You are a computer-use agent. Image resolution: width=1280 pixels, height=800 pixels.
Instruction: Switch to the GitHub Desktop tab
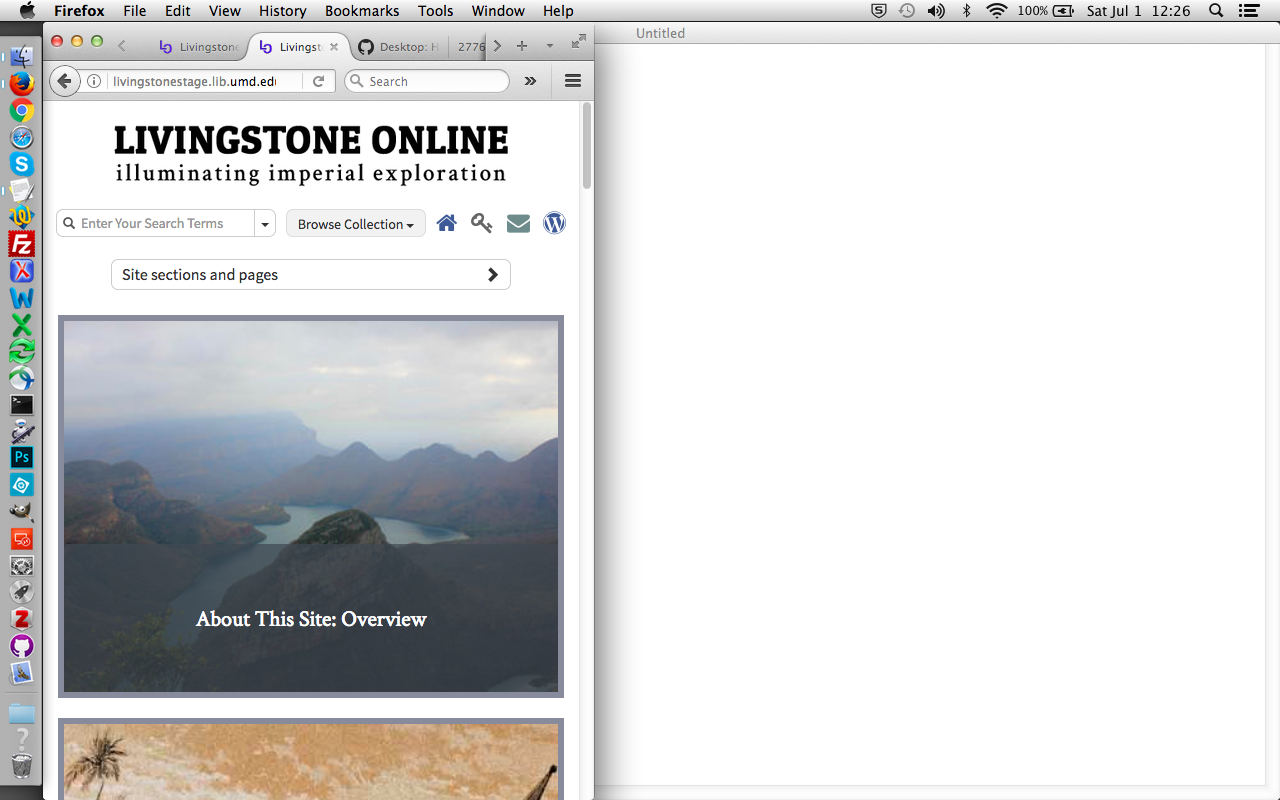pyautogui.click(x=398, y=47)
